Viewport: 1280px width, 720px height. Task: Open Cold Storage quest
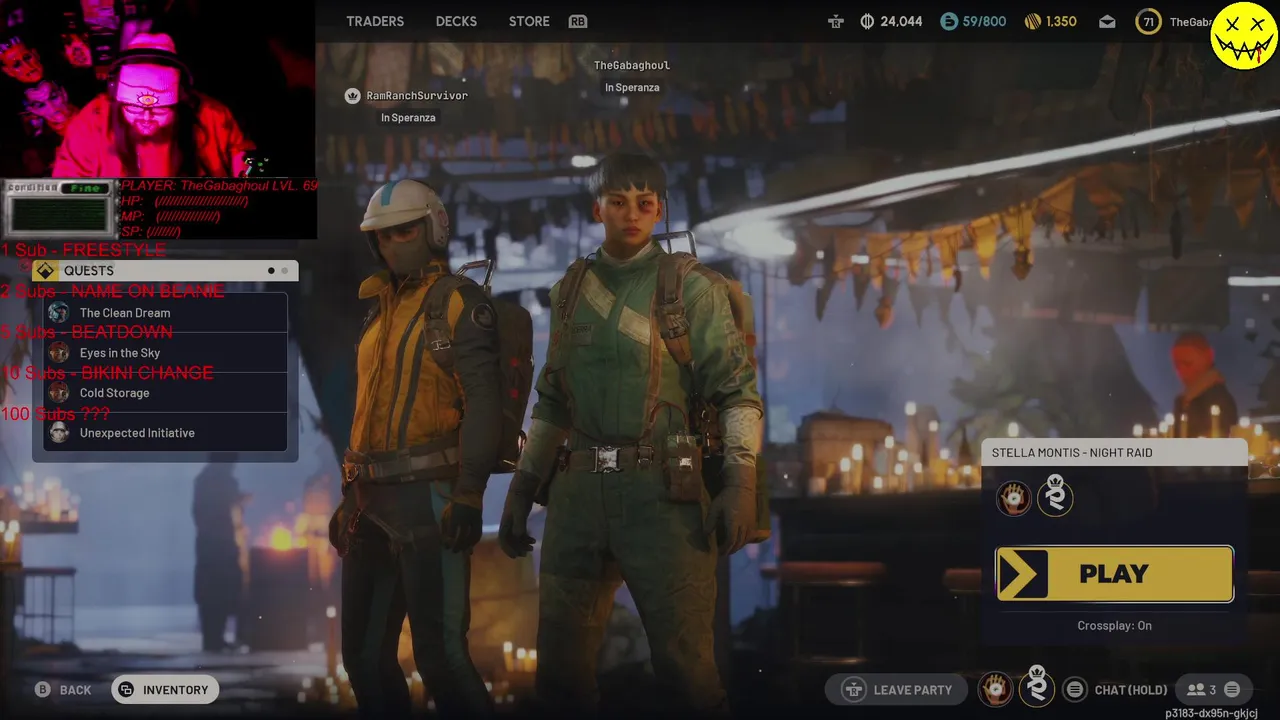pos(166,393)
